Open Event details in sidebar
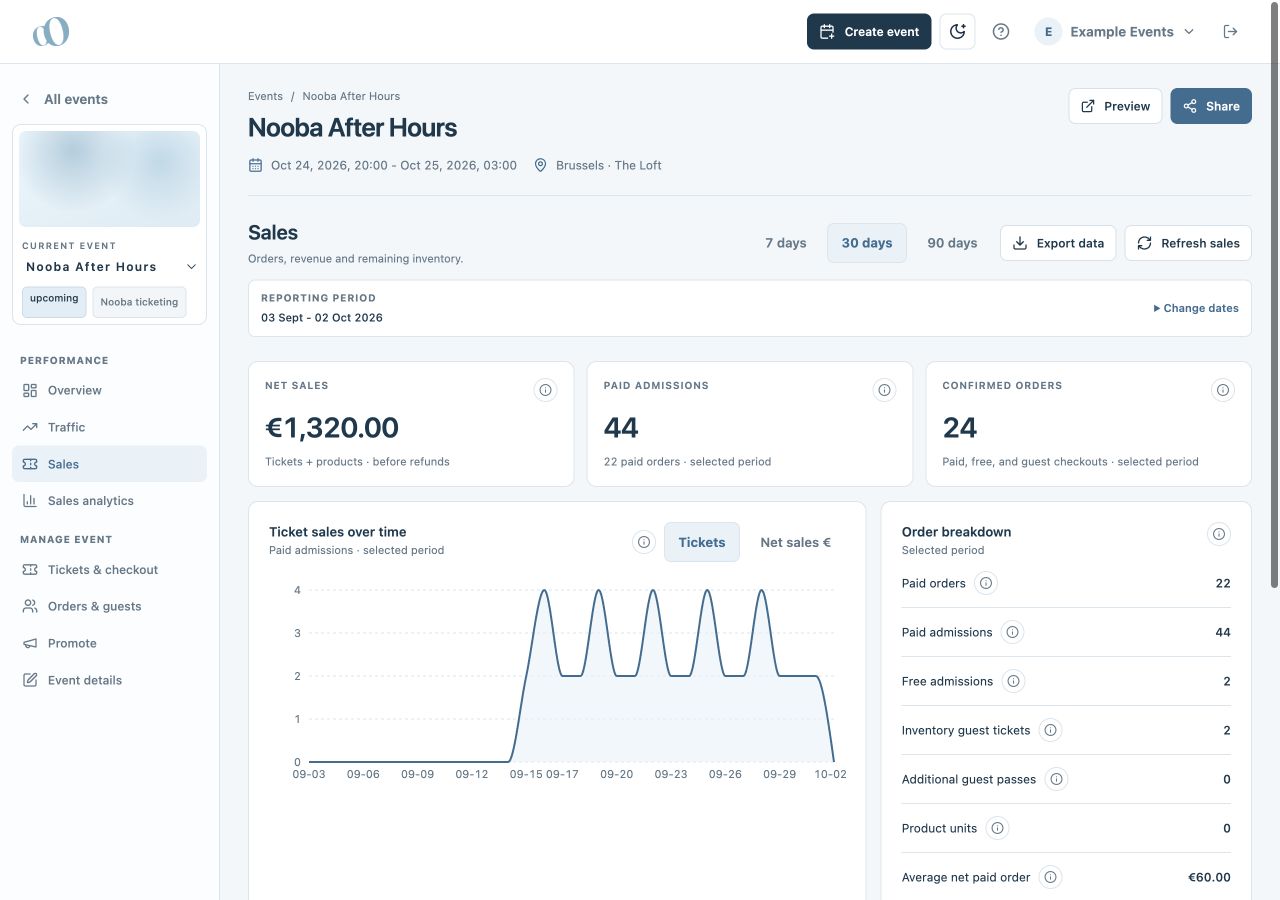This screenshot has height=900, width=1280. (109, 680)
